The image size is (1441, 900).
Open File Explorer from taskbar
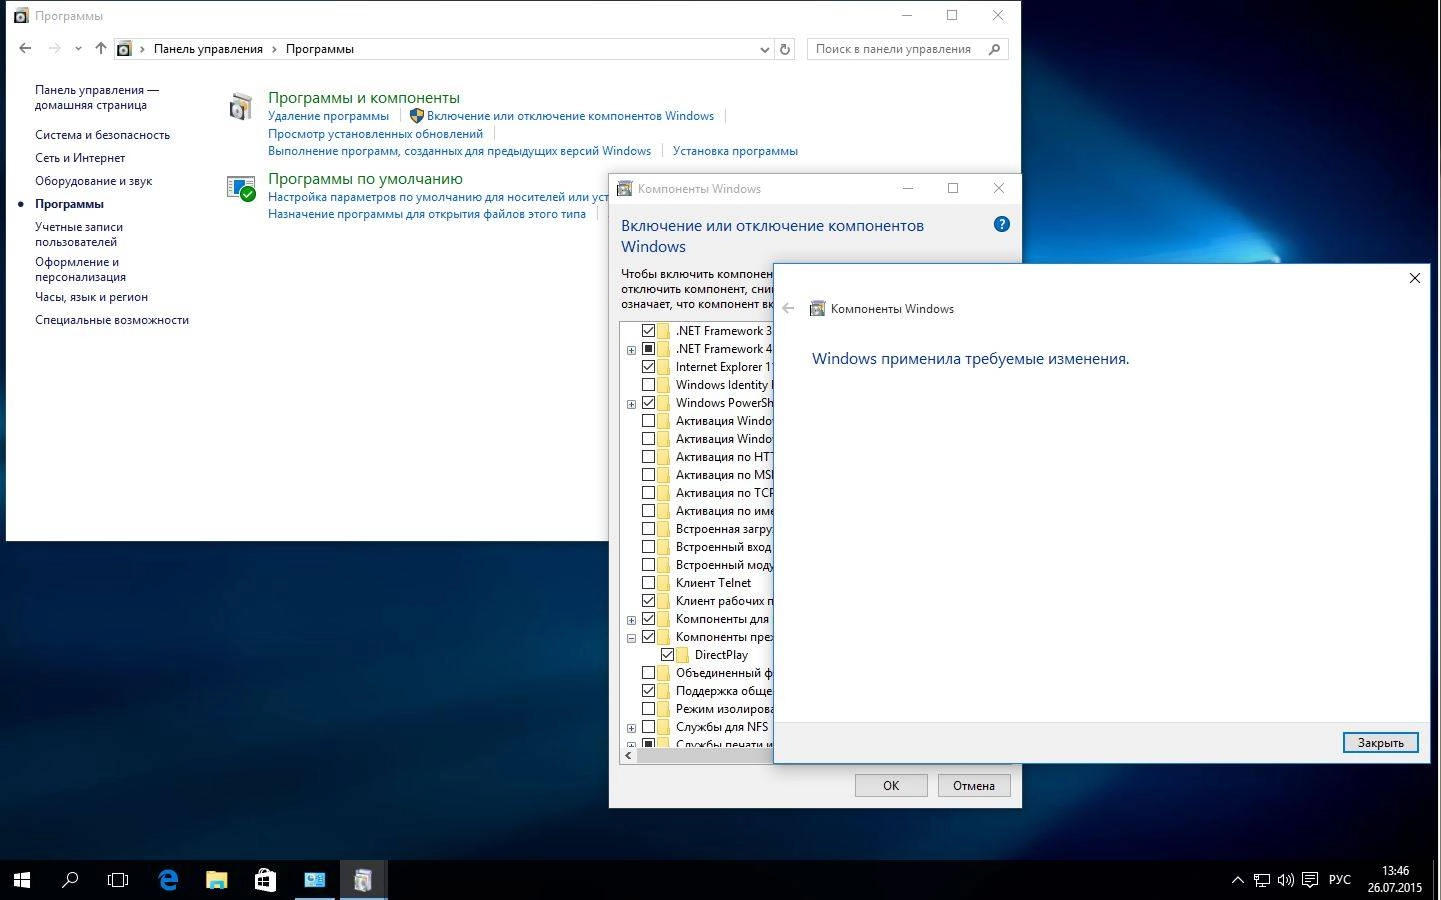pyautogui.click(x=217, y=880)
